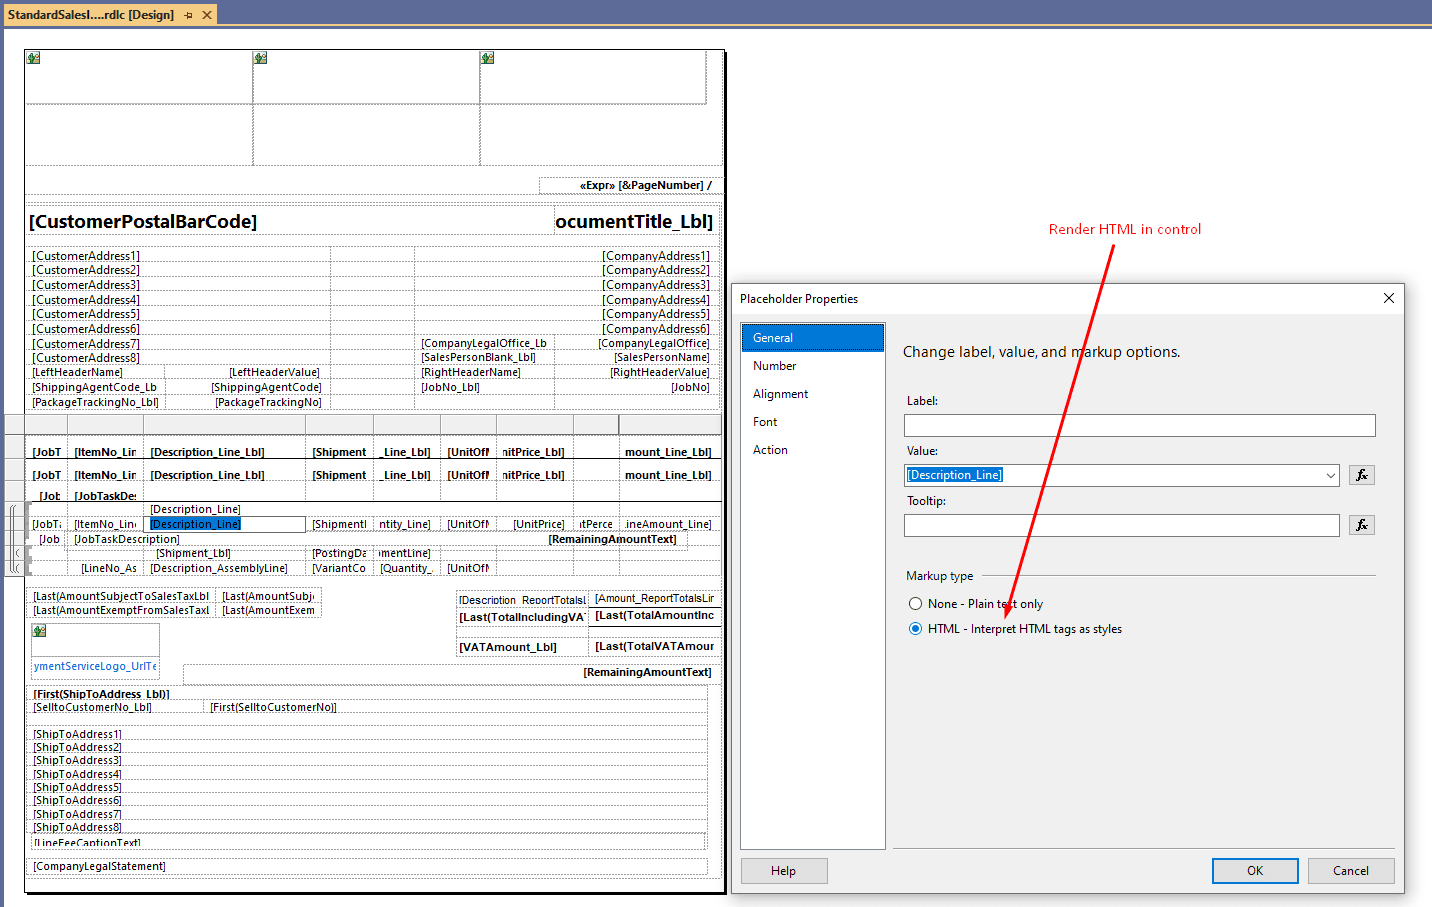Select the [Shipment_Lbl] cell
This screenshot has width=1432, height=907.
tap(193, 553)
